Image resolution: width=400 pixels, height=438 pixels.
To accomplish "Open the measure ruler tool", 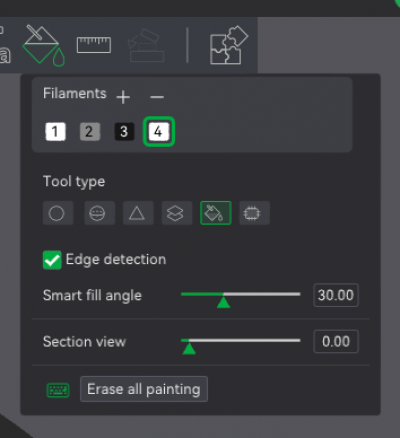I will pos(94,45).
